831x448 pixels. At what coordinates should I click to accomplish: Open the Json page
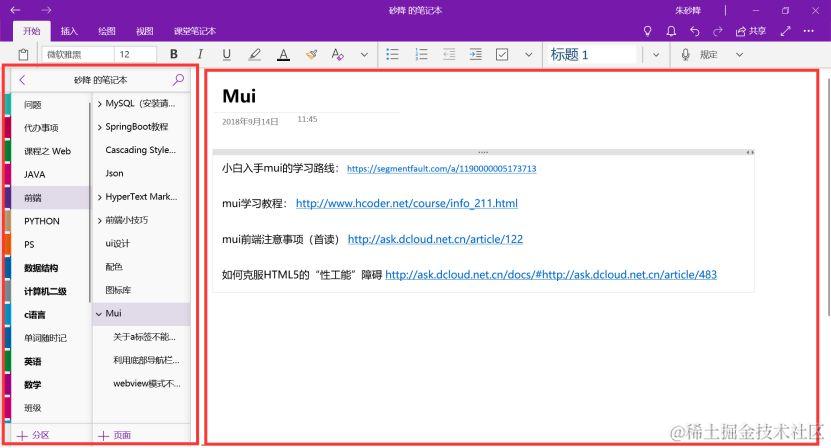click(142, 173)
